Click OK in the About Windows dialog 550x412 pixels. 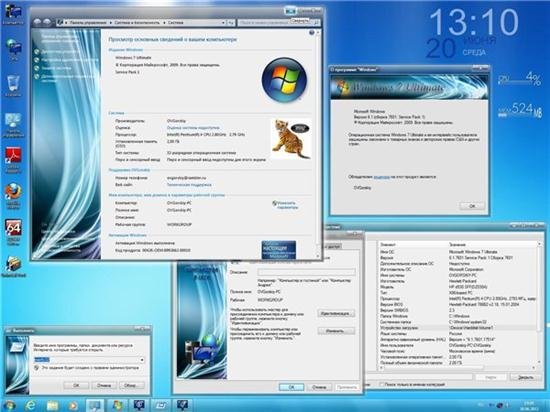(472, 206)
